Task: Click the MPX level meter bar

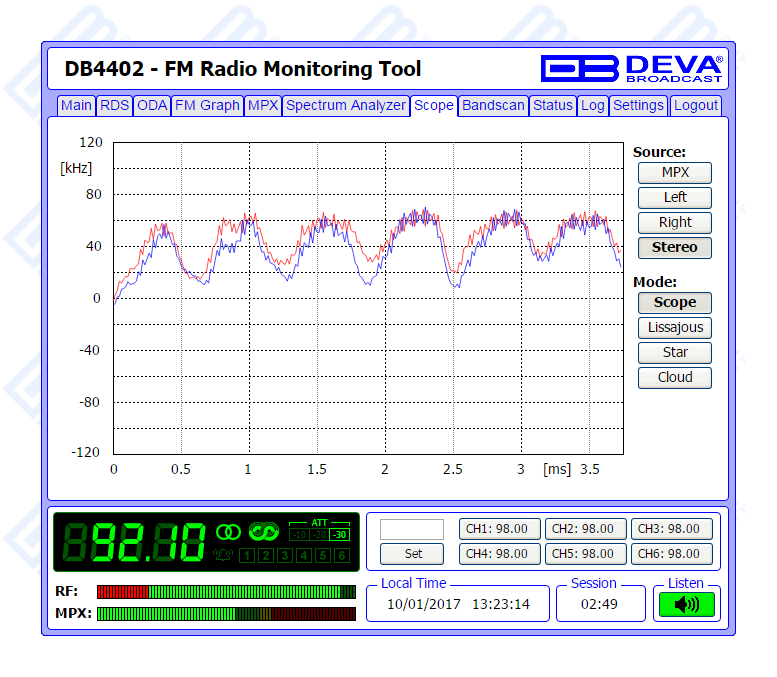Action: (x=226, y=613)
